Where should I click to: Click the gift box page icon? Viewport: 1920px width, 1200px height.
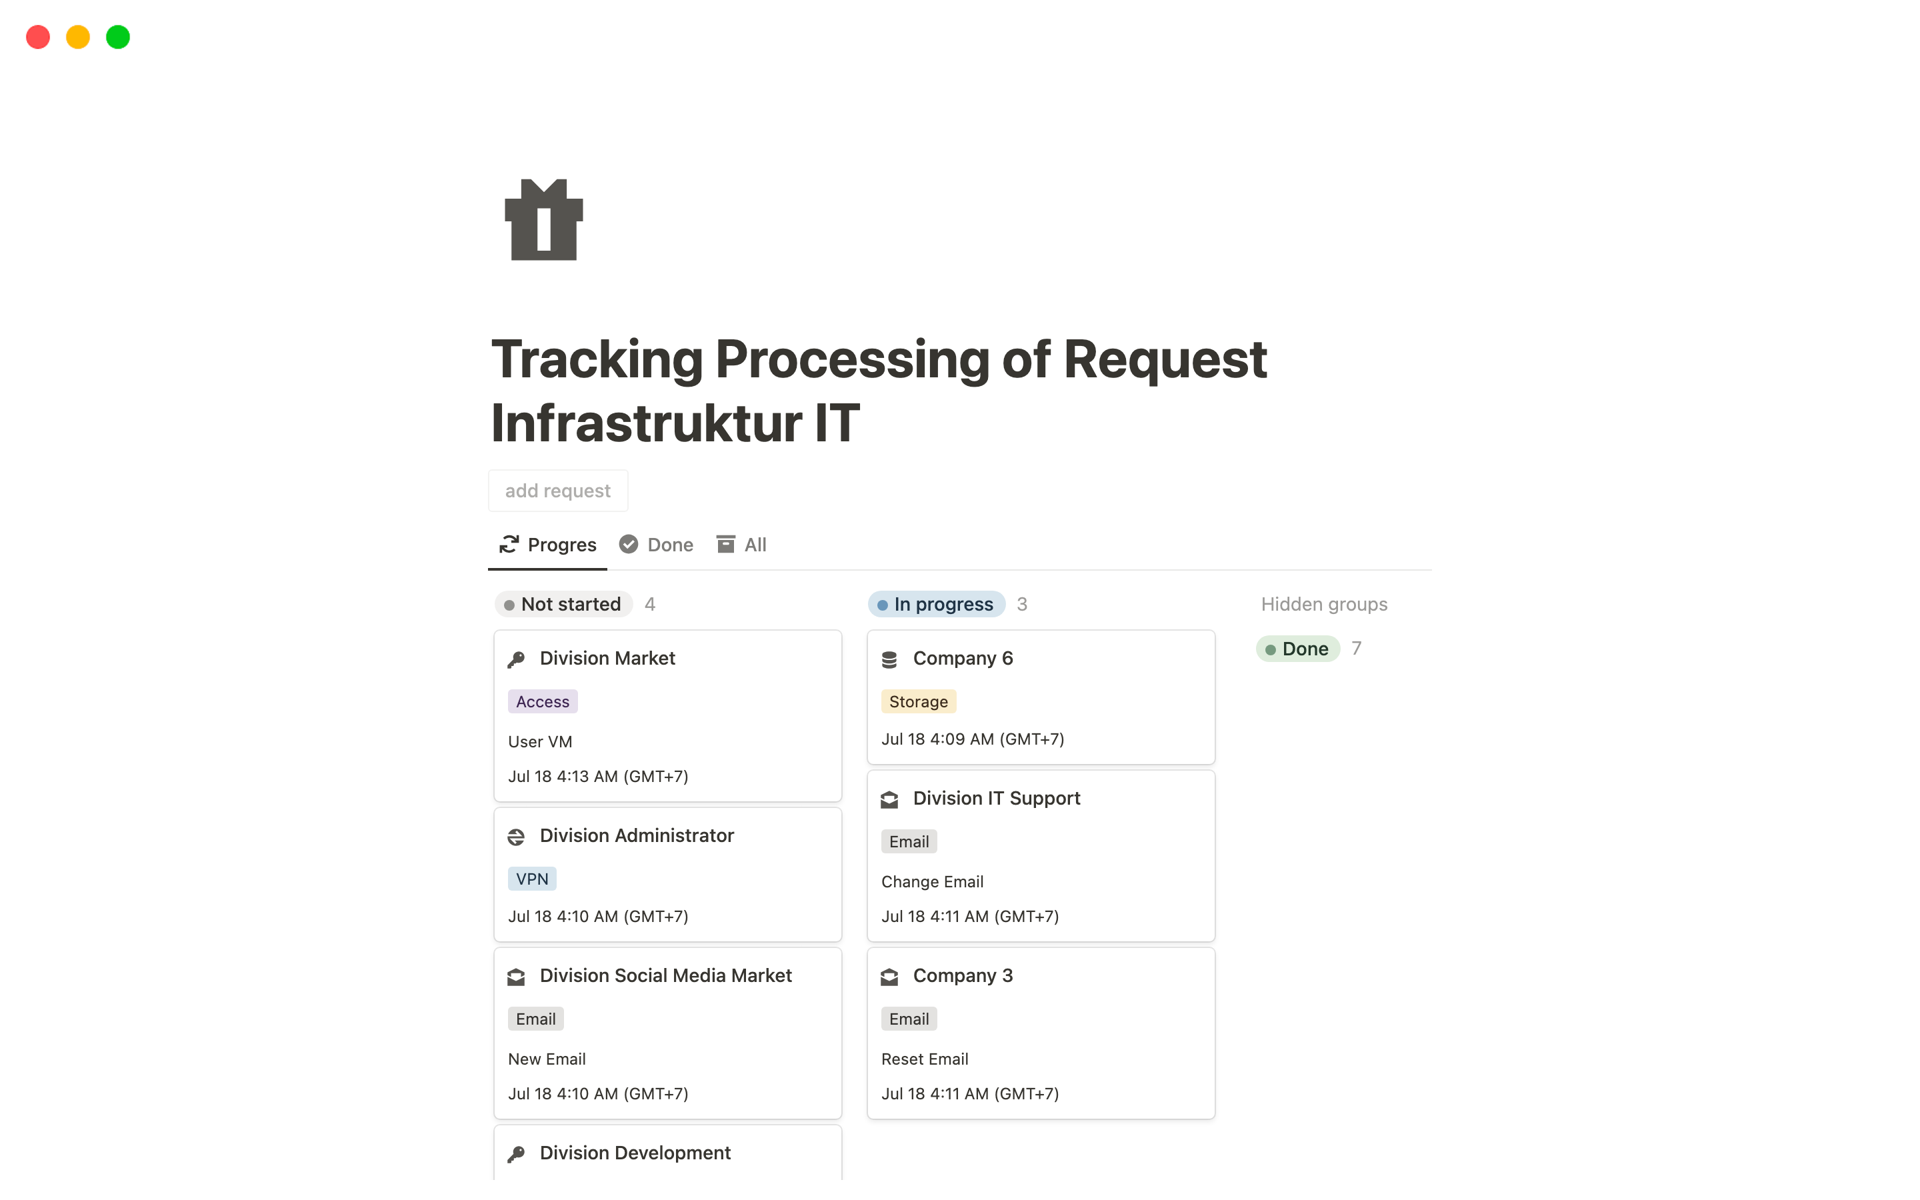(x=544, y=220)
